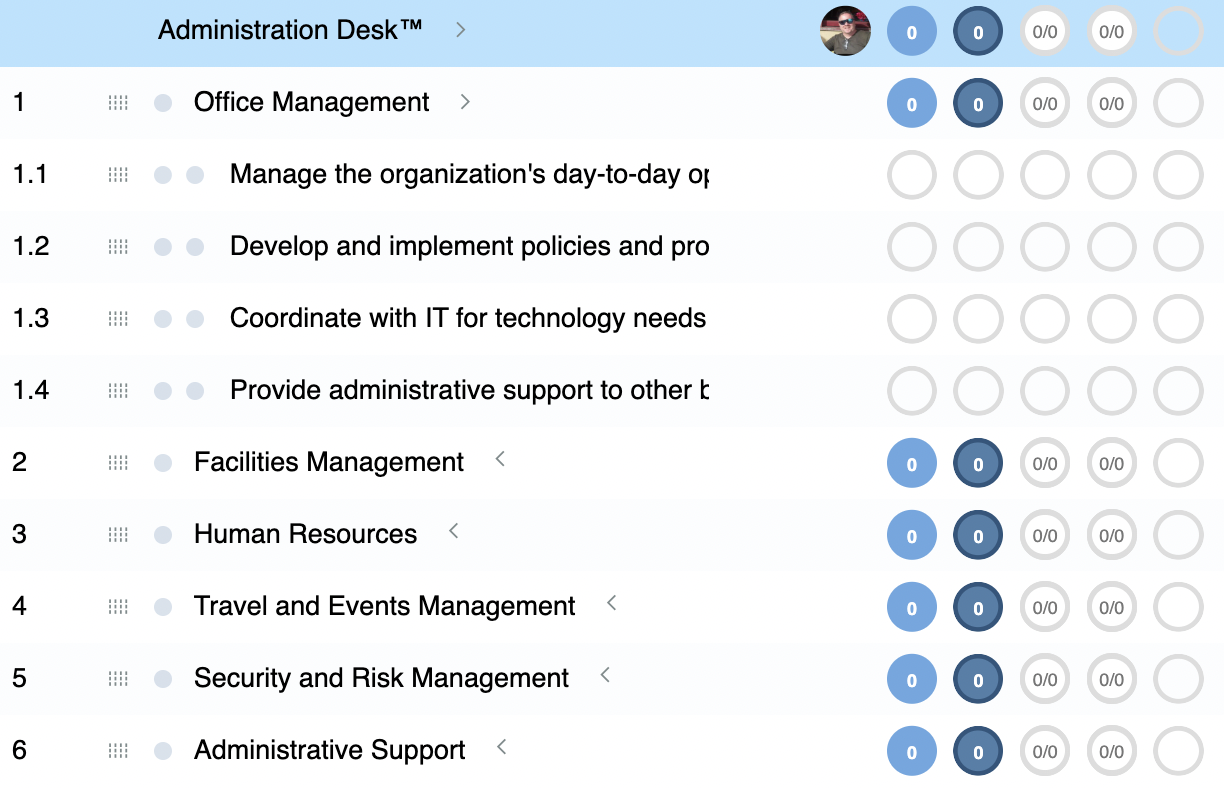This screenshot has height=788, width=1224.
Task: Click drag handle icon for Human Resources
Action: [118, 535]
